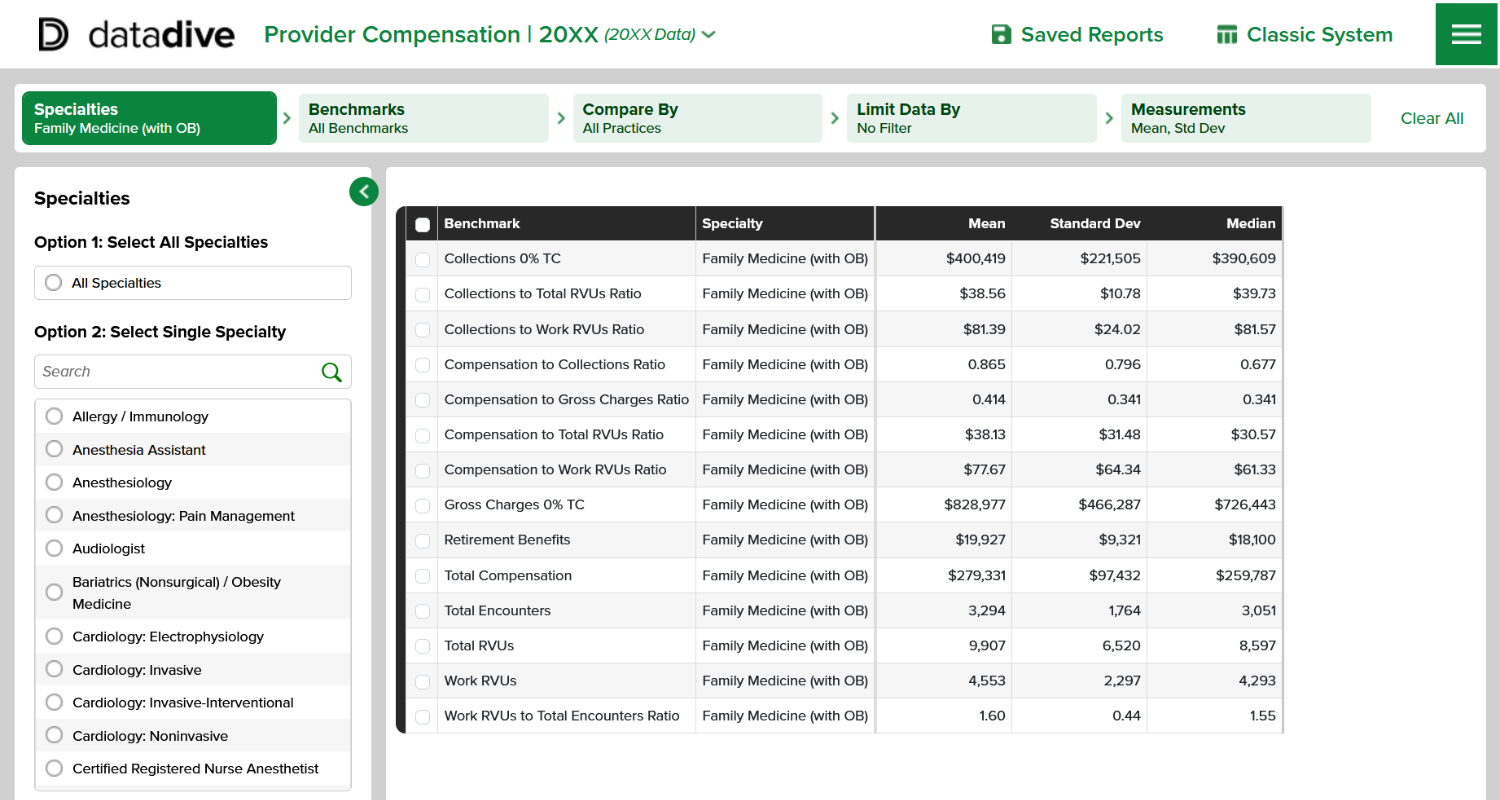
Task: Check the Work RVUs row checkbox
Action: pyautogui.click(x=422, y=681)
